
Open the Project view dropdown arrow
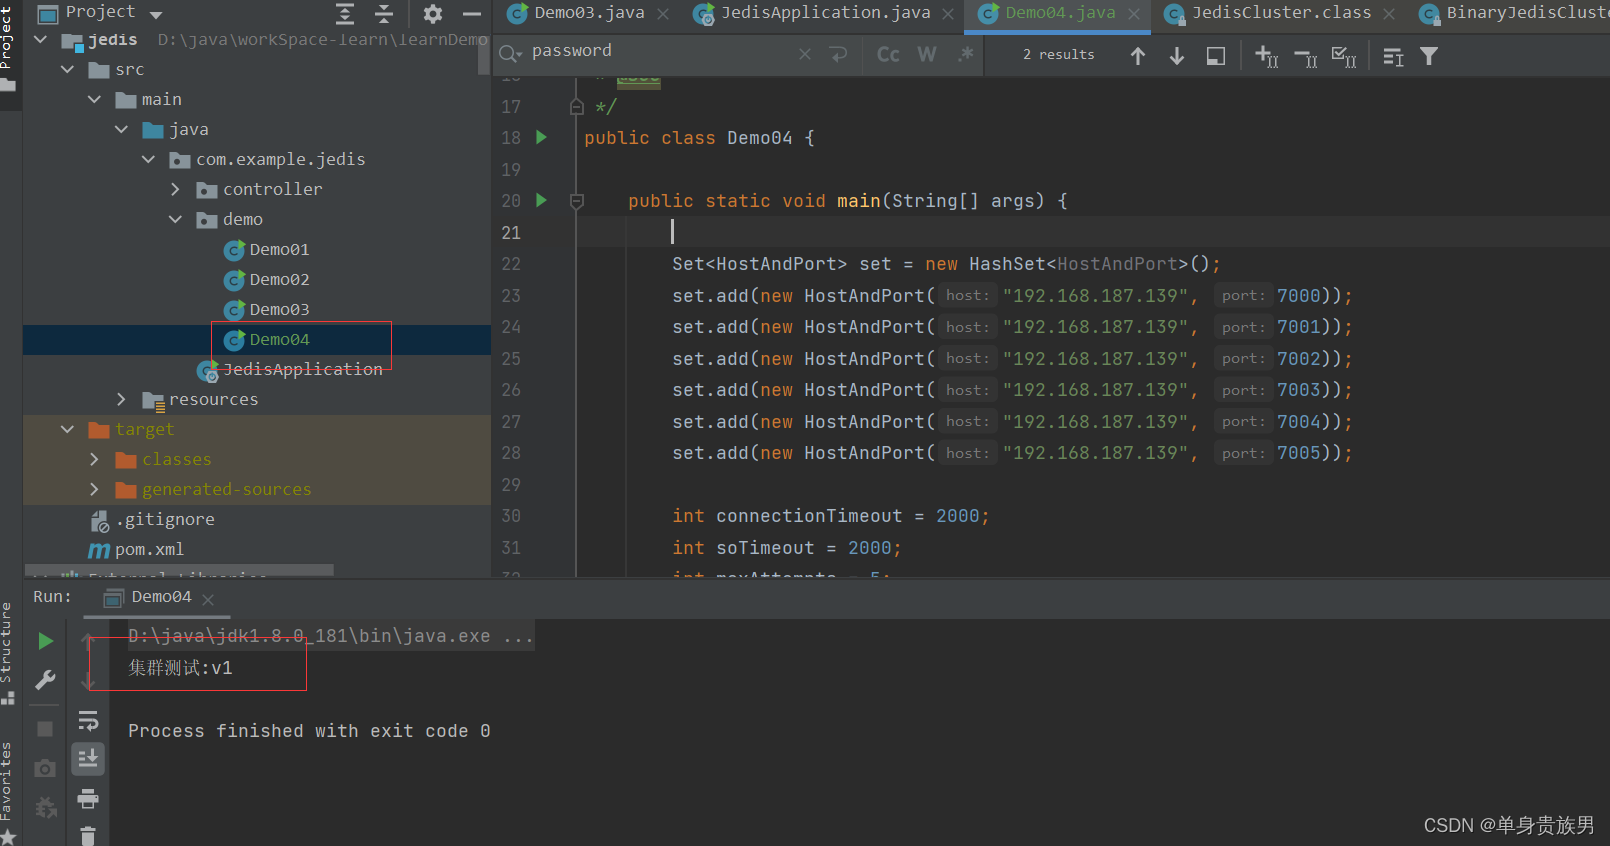[155, 14]
